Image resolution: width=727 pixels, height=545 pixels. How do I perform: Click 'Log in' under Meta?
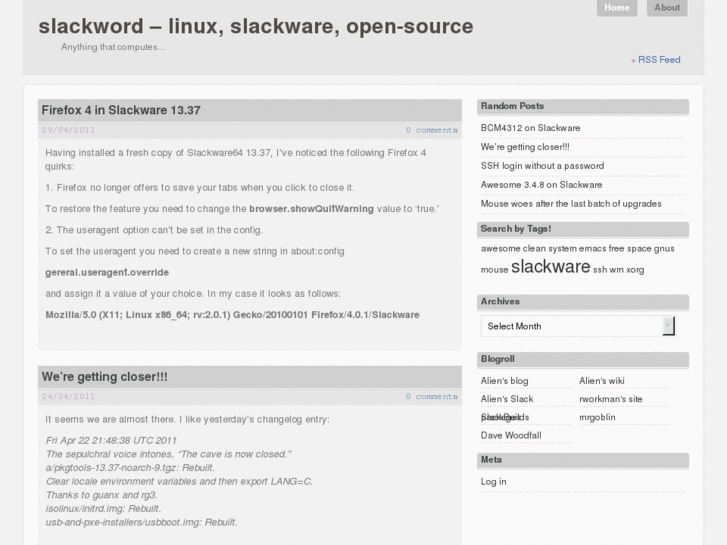[493, 482]
